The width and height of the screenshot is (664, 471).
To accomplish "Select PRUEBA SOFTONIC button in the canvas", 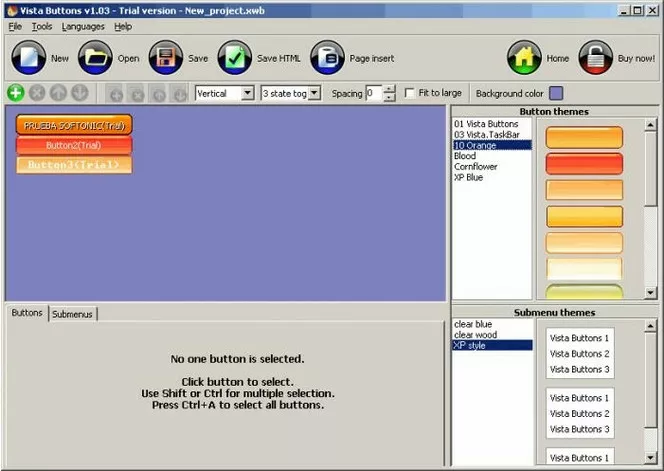I will tap(74, 126).
